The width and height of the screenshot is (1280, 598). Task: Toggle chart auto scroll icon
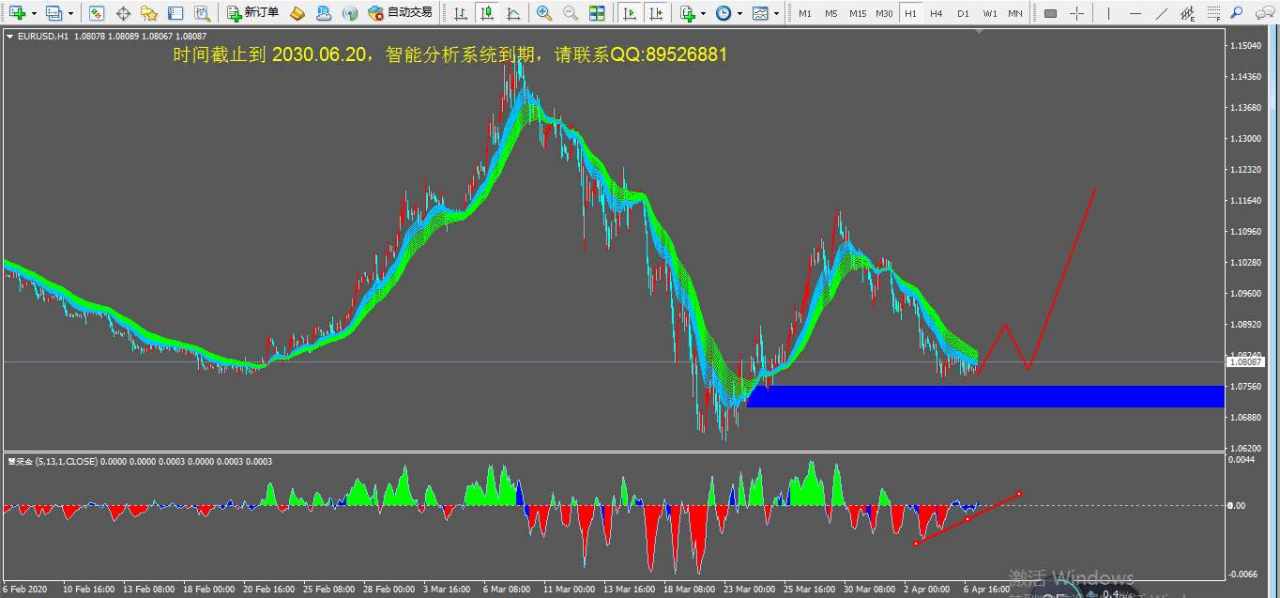point(629,13)
